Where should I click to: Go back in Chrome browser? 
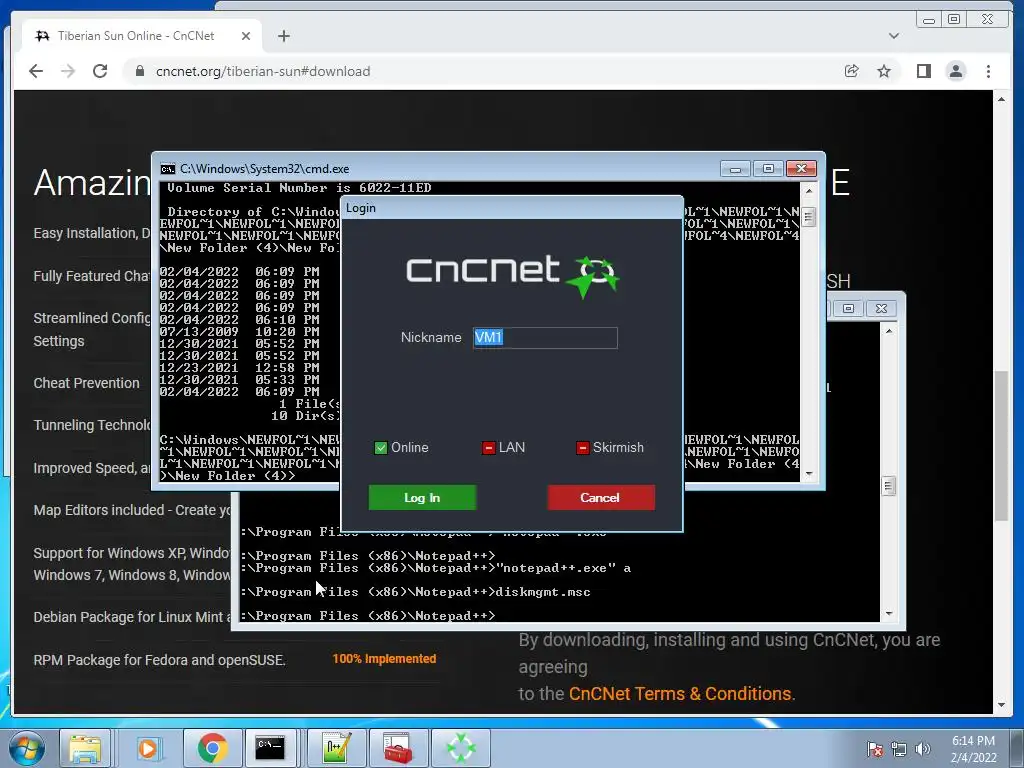click(x=36, y=71)
